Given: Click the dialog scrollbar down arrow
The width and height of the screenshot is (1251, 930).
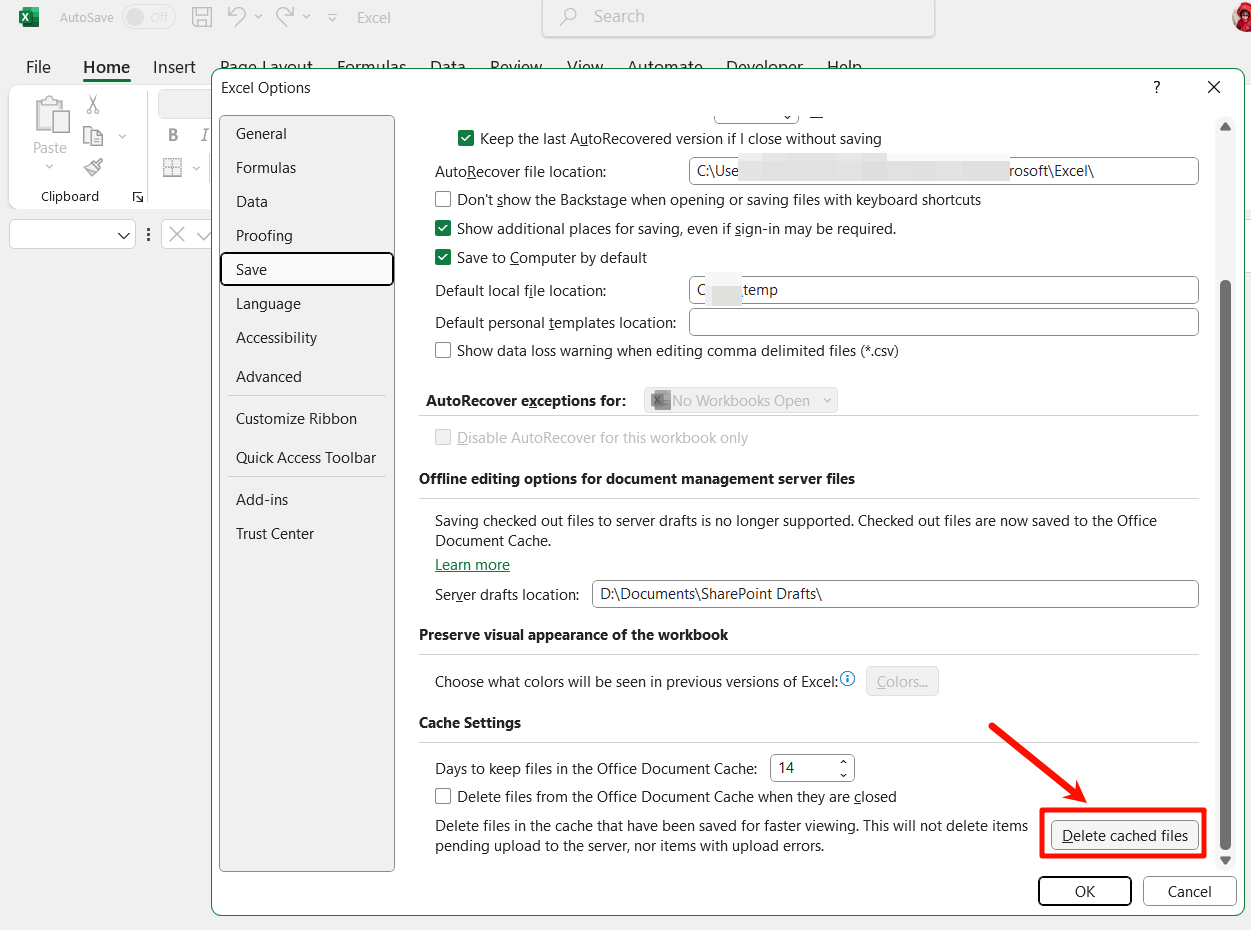Looking at the screenshot, I should (1225, 861).
